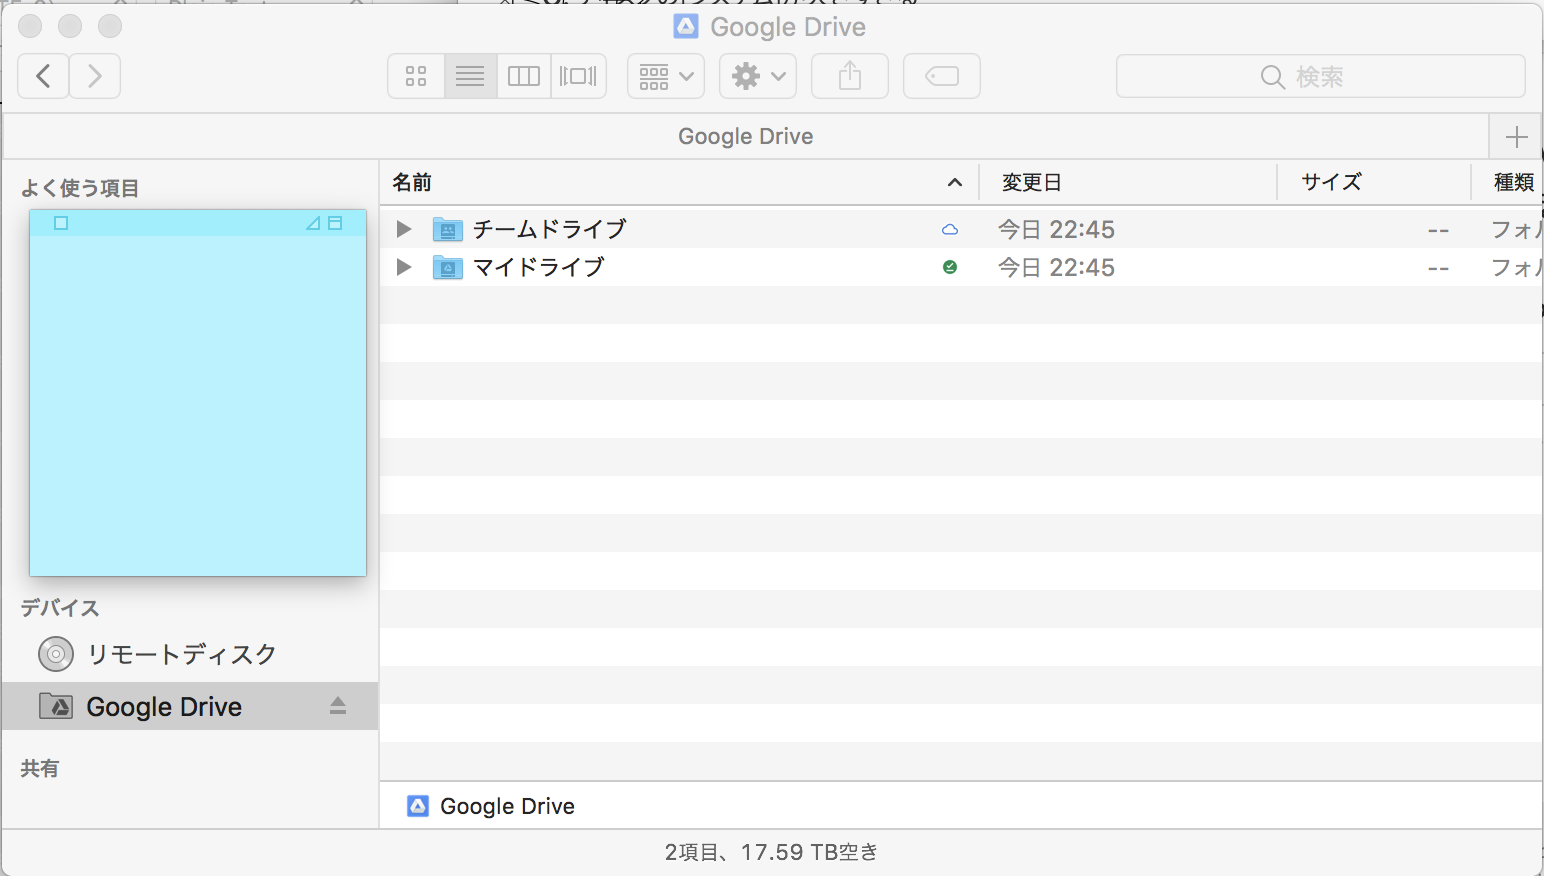The image size is (1544, 876).
Task: Switch to icon view in toolbar
Action: click(x=416, y=76)
